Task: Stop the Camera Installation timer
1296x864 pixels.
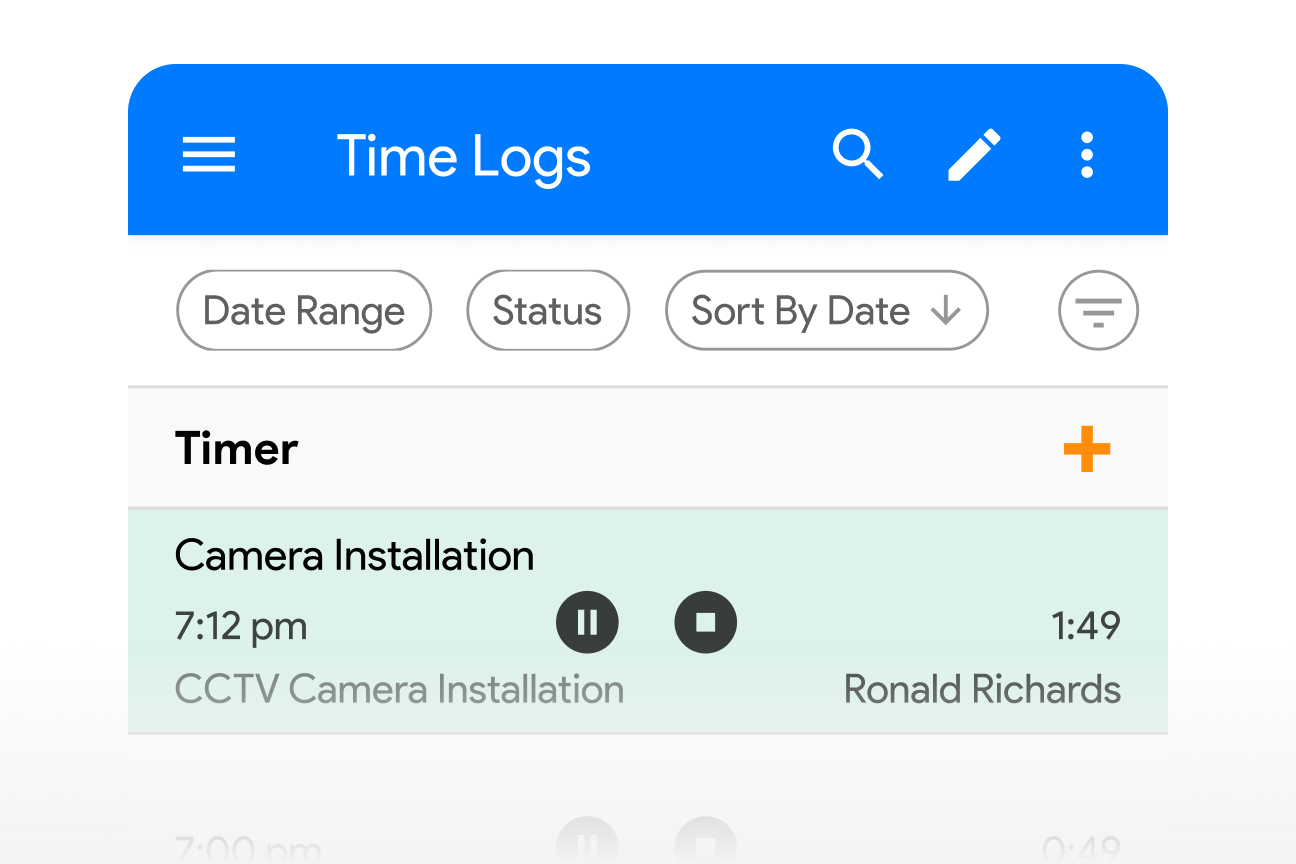Action: (706, 622)
